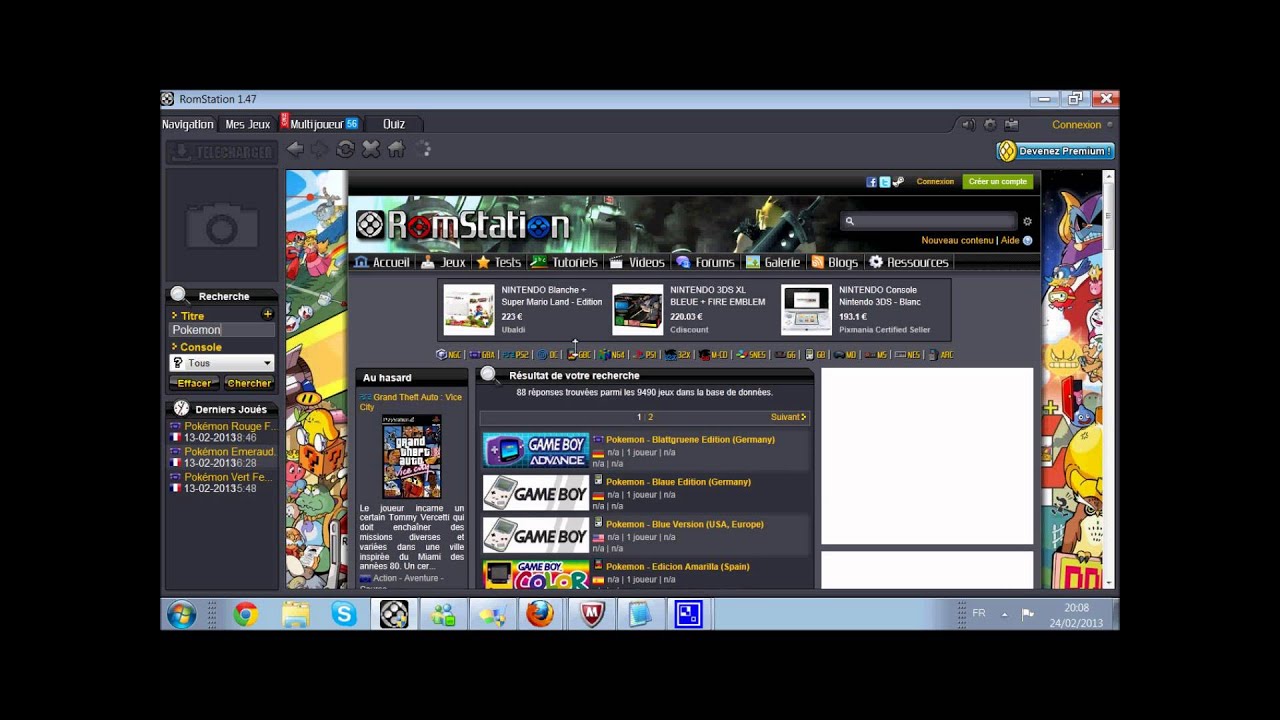The height and width of the screenshot is (720, 1280).
Task: Open the Console dropdown showing Tous
Action: click(222, 363)
